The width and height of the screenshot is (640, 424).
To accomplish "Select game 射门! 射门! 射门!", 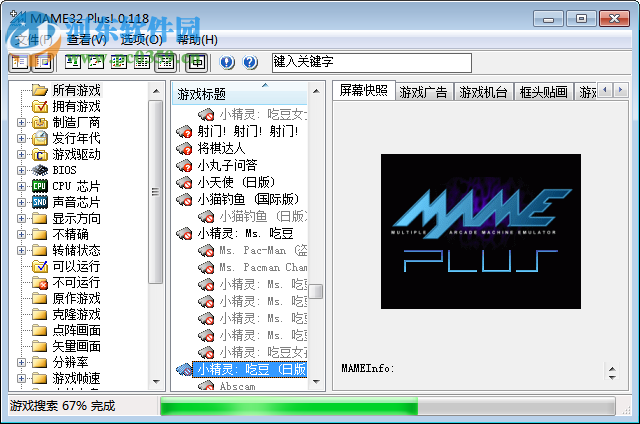I will tap(248, 131).
